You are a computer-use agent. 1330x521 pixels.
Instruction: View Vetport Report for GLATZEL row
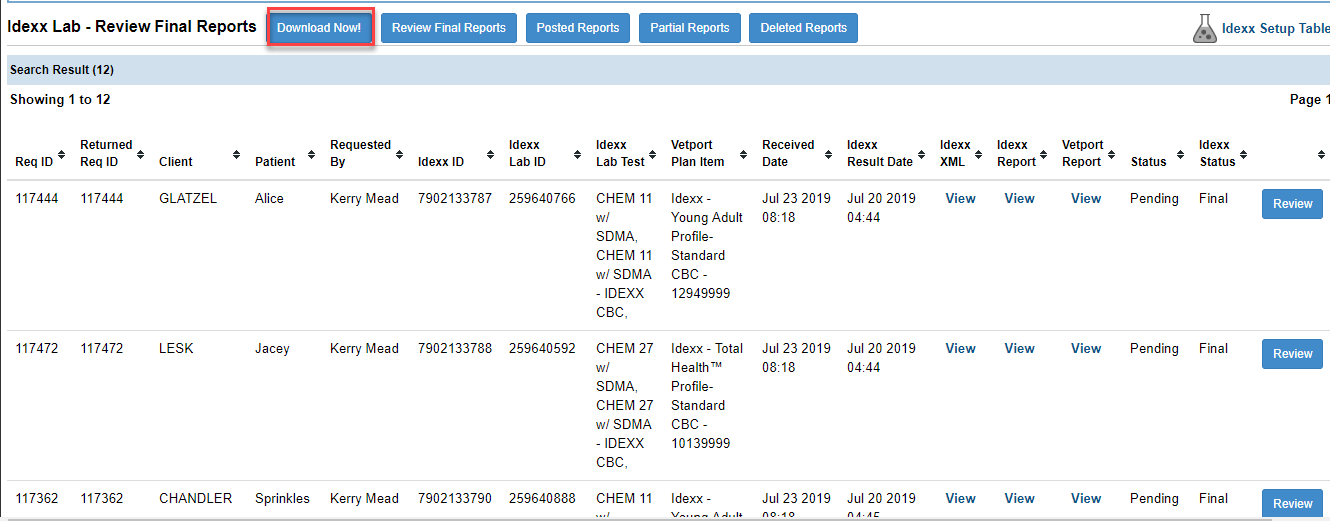click(x=1086, y=199)
